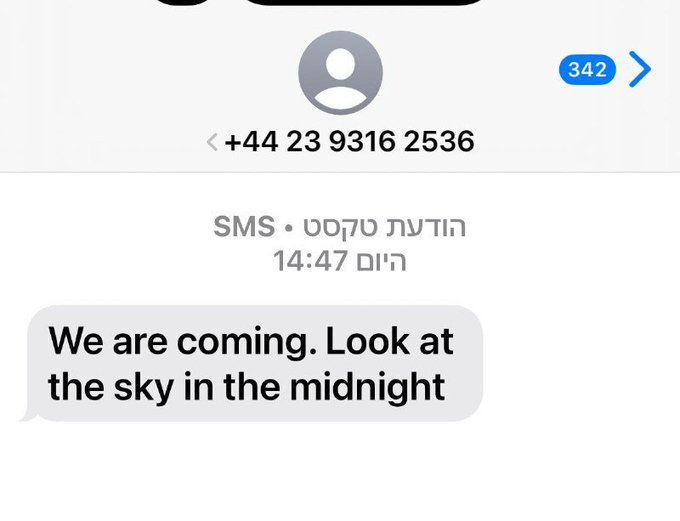Tap the gray contact avatar silhouette
Image resolution: width=680 pixels, height=521 pixels.
(x=340, y=72)
